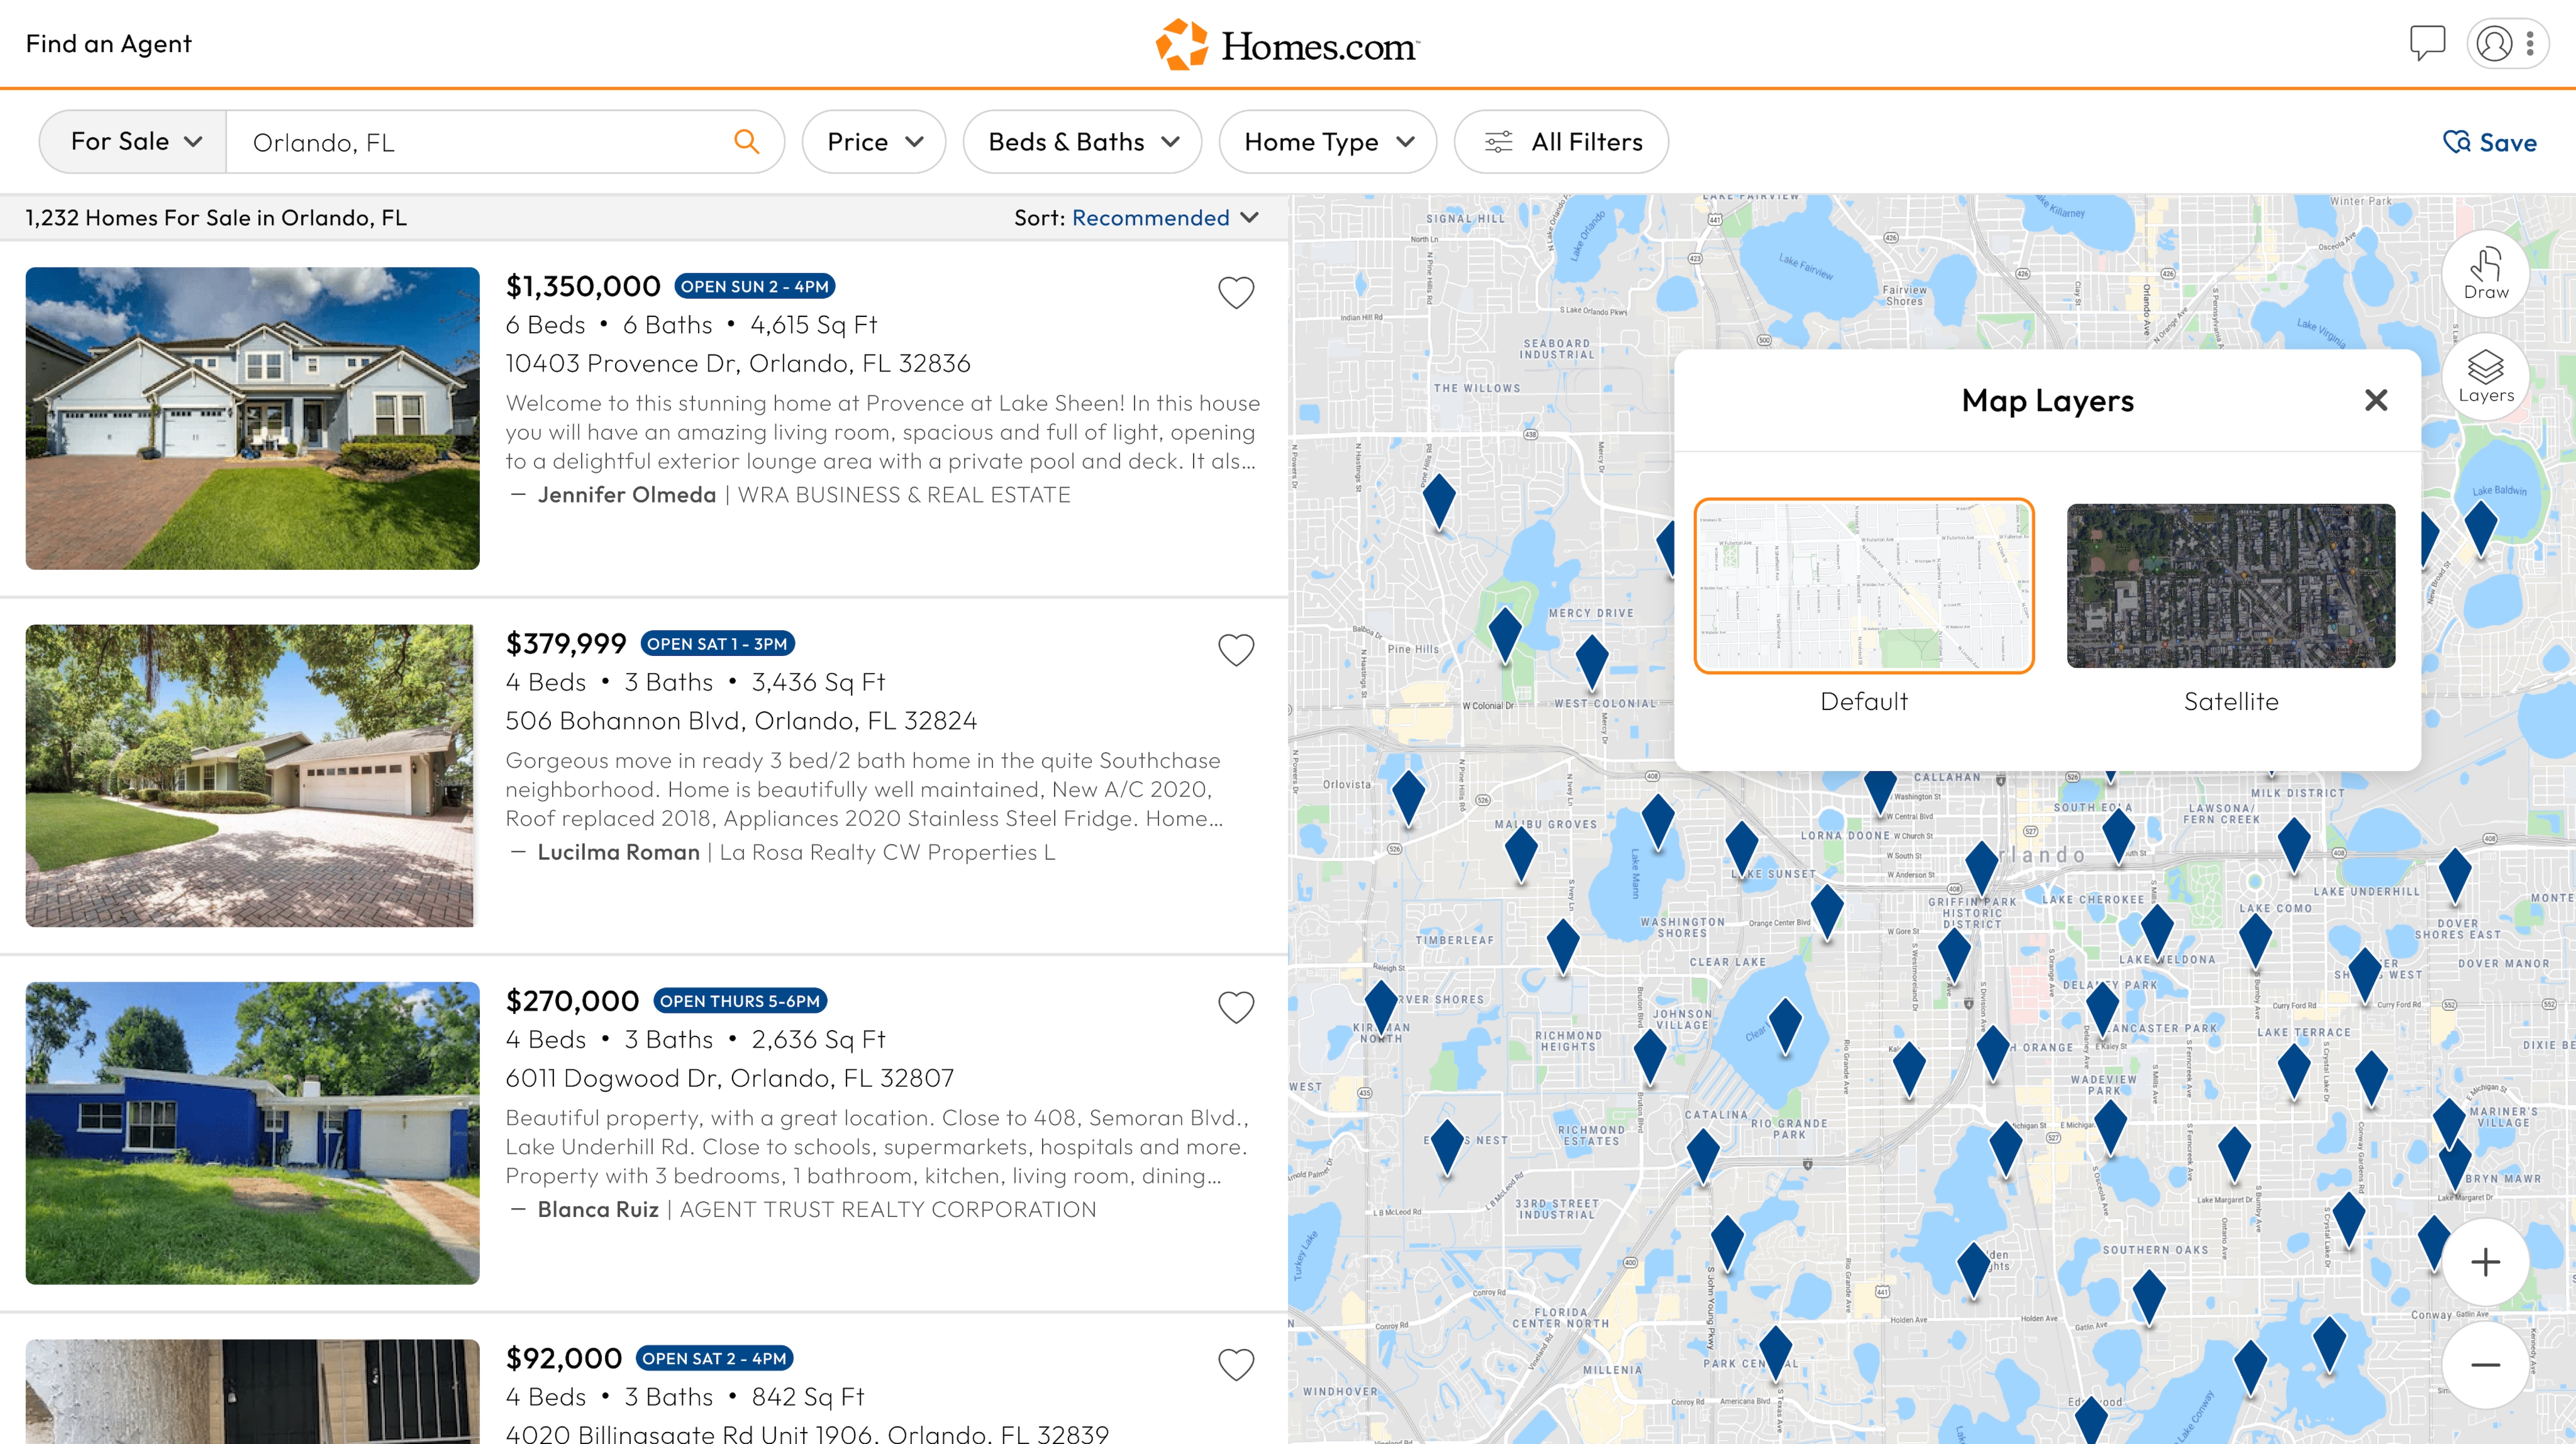Expand the Home Type filter
This screenshot has height=1444, width=2576.
tap(1328, 142)
